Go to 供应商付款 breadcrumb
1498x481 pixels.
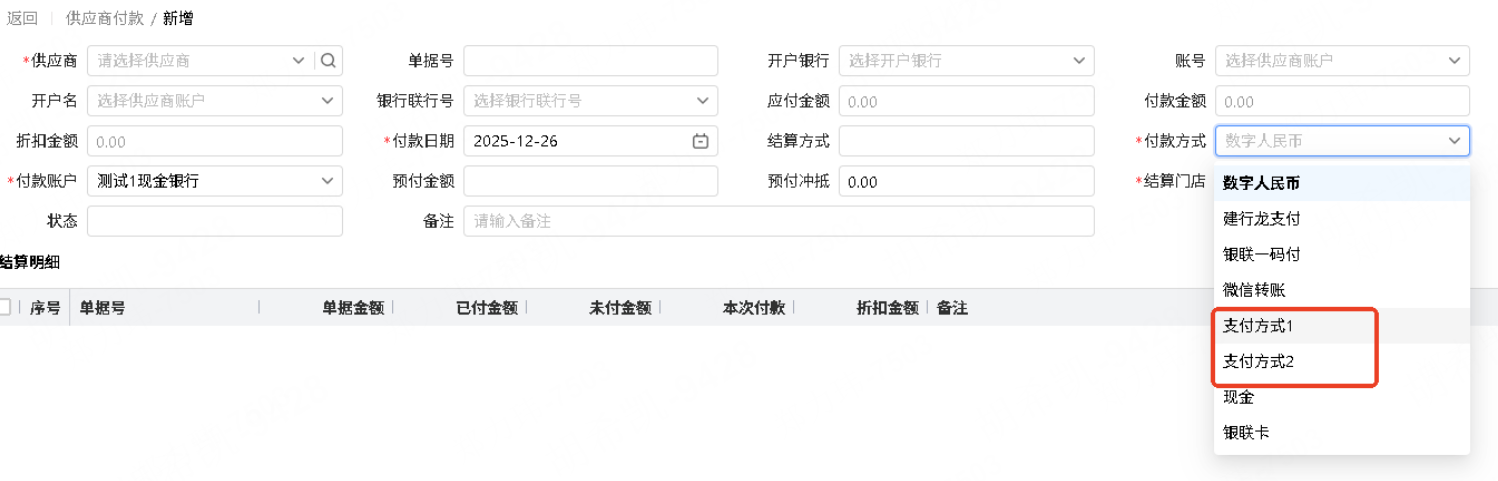pyautogui.click(x=103, y=18)
